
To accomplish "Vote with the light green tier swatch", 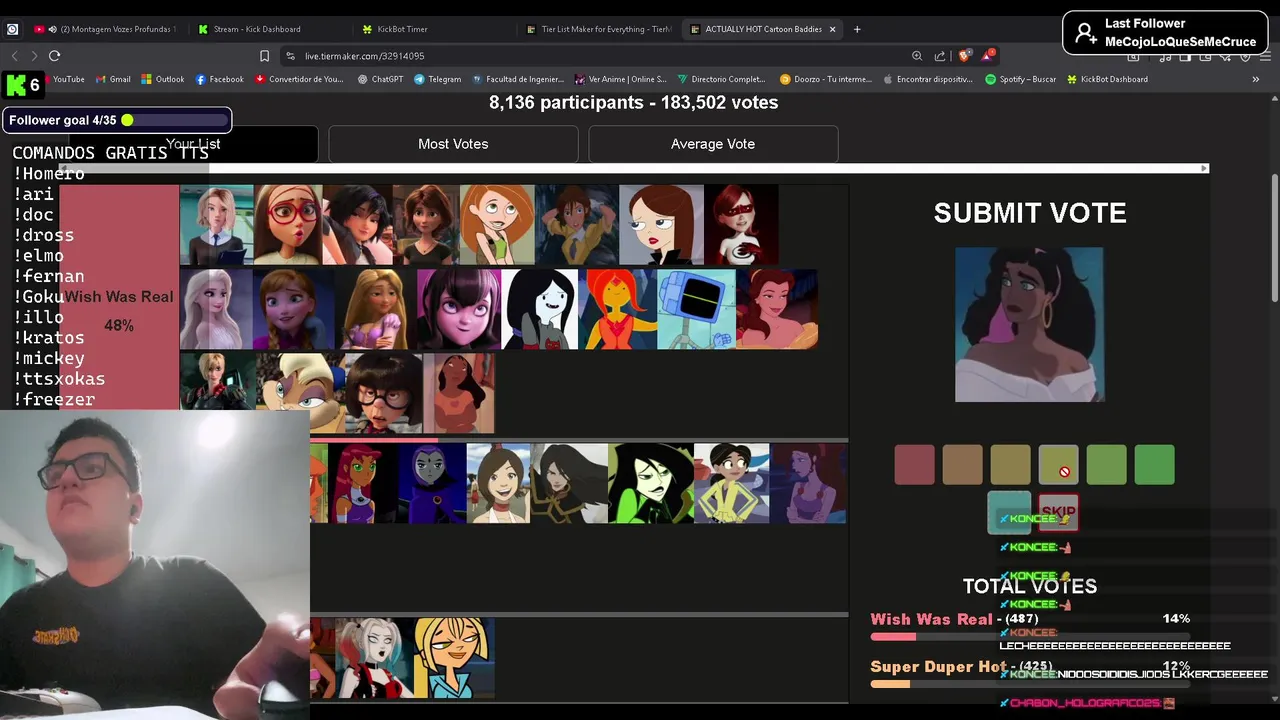I will (x=1106, y=465).
